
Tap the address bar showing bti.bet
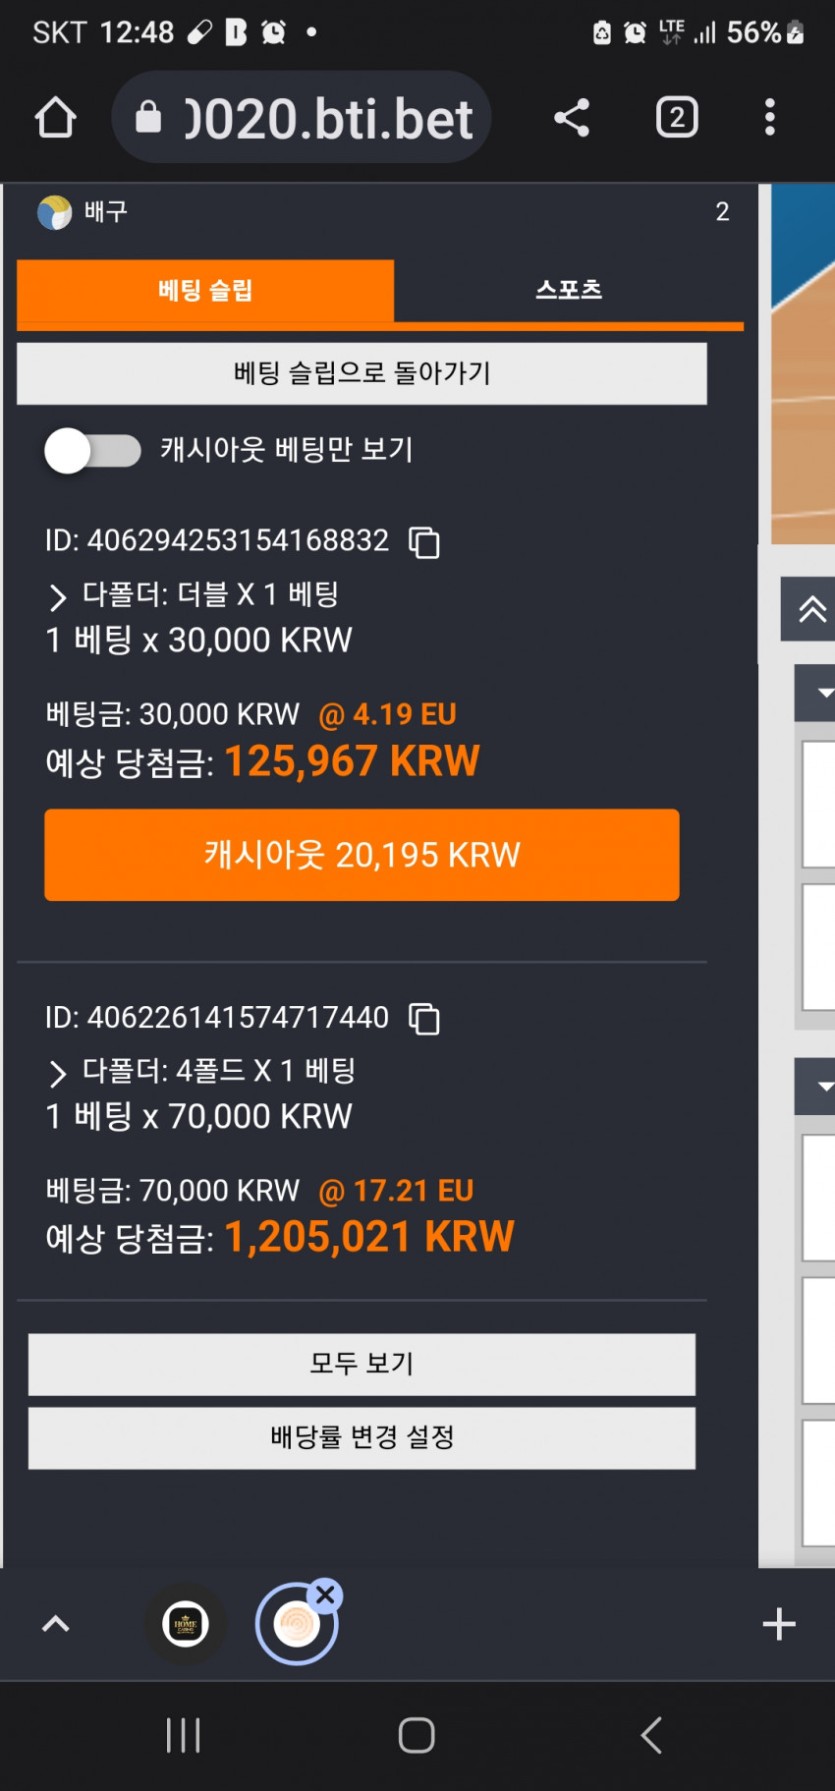point(301,118)
